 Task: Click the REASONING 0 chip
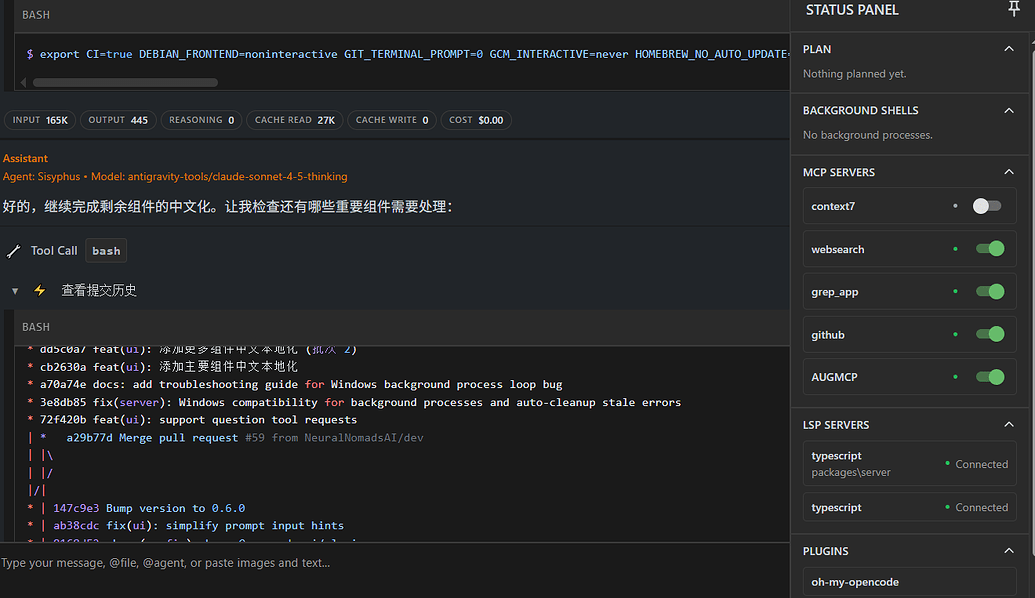pos(201,120)
